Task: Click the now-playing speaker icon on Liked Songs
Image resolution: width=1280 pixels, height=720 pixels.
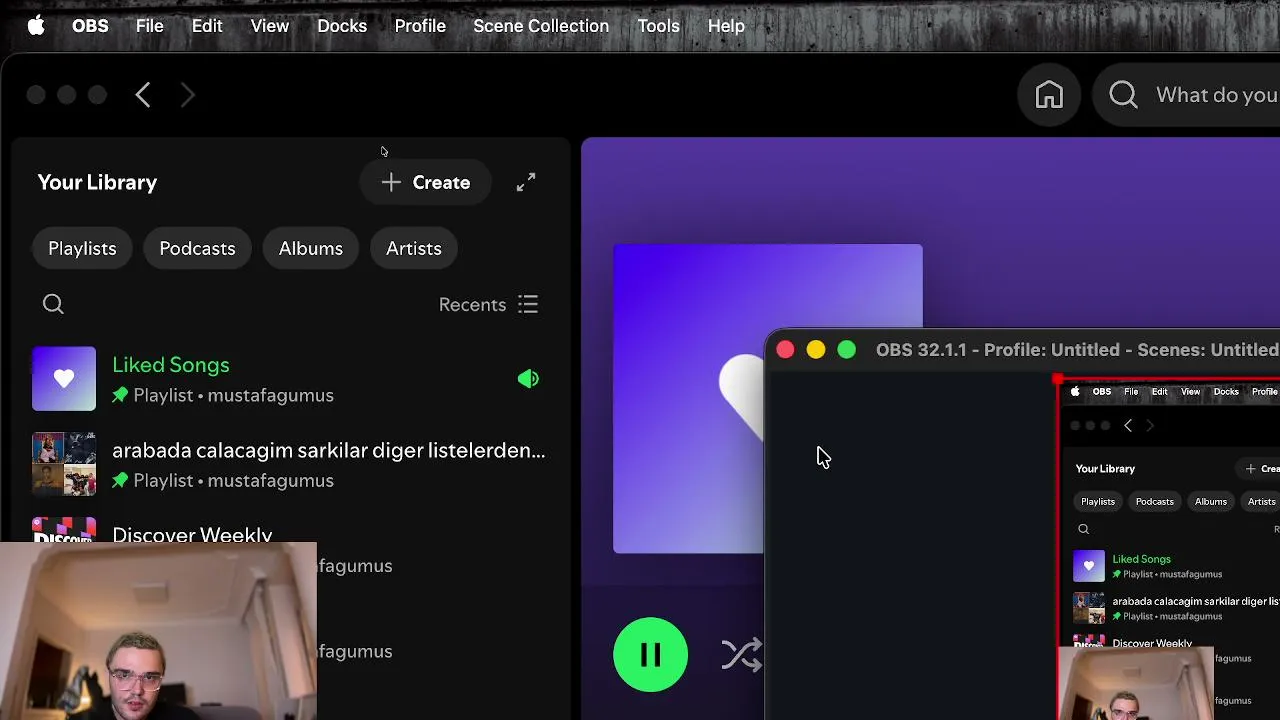Action: [528, 379]
